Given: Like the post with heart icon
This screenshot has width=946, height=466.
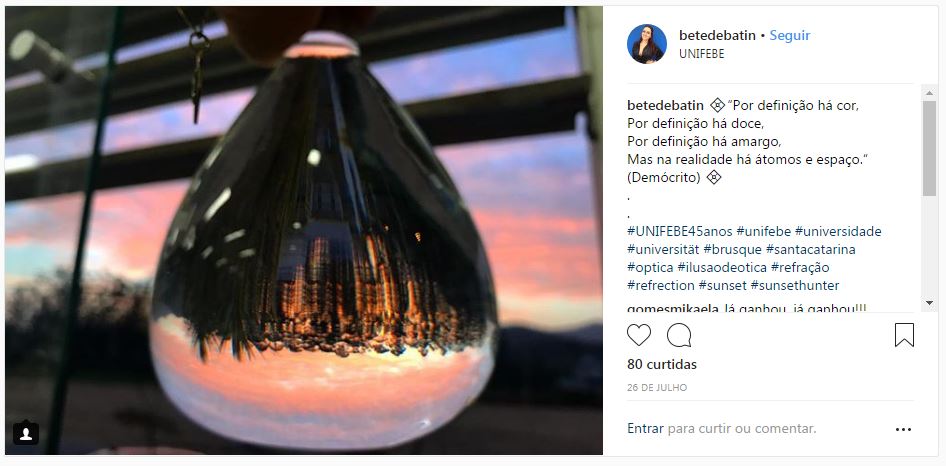Looking at the screenshot, I should coord(639,335).
